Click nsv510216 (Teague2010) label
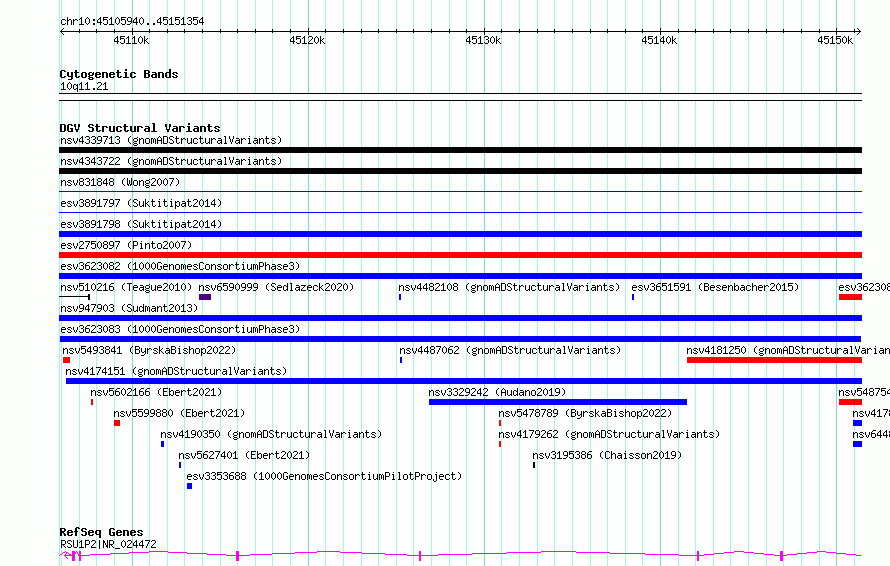 [126, 287]
